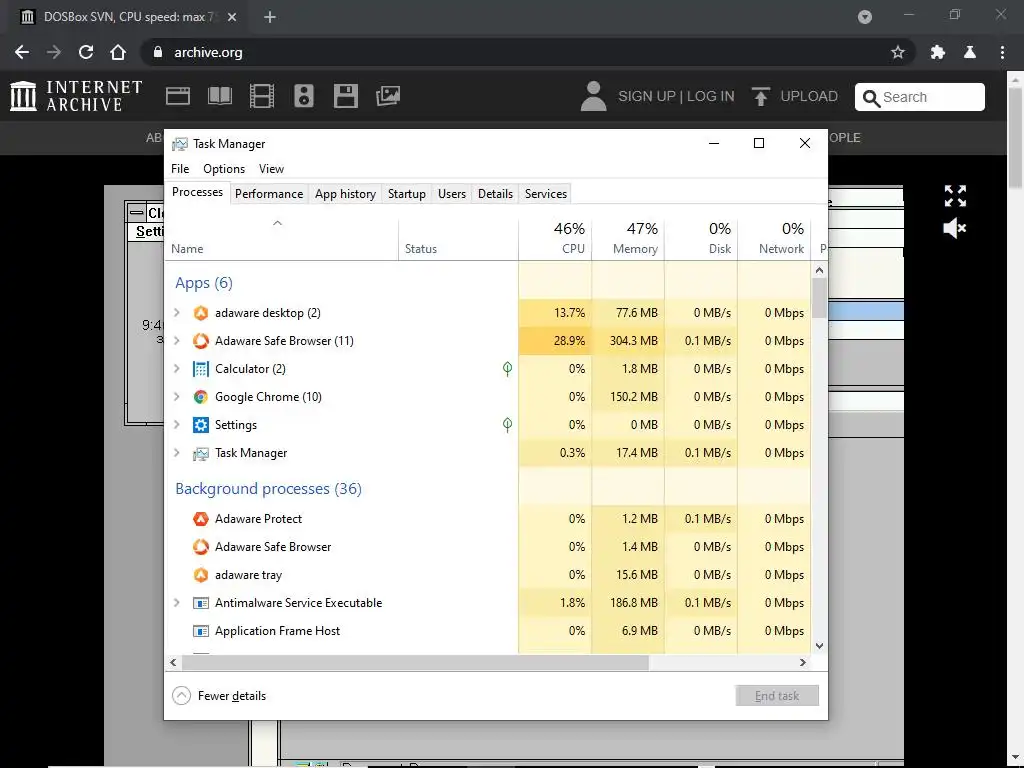
Task: Open the Software floppy disk icon
Action: coord(345,96)
